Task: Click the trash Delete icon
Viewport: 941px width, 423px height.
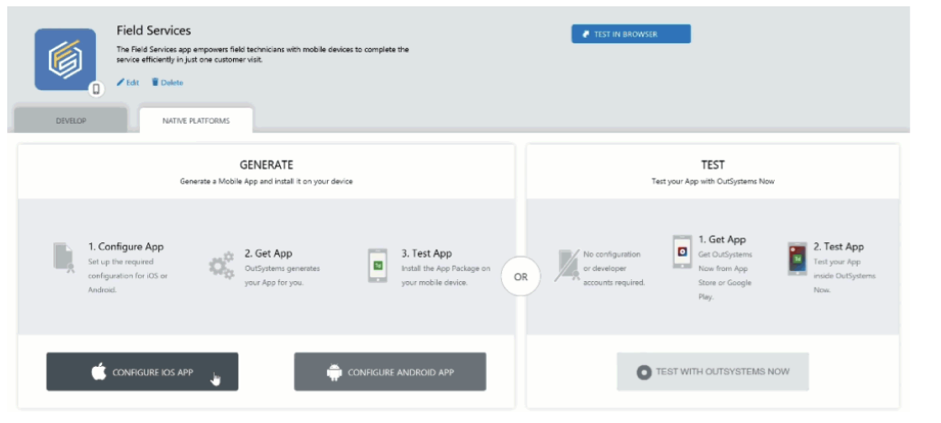Action: click(x=155, y=82)
